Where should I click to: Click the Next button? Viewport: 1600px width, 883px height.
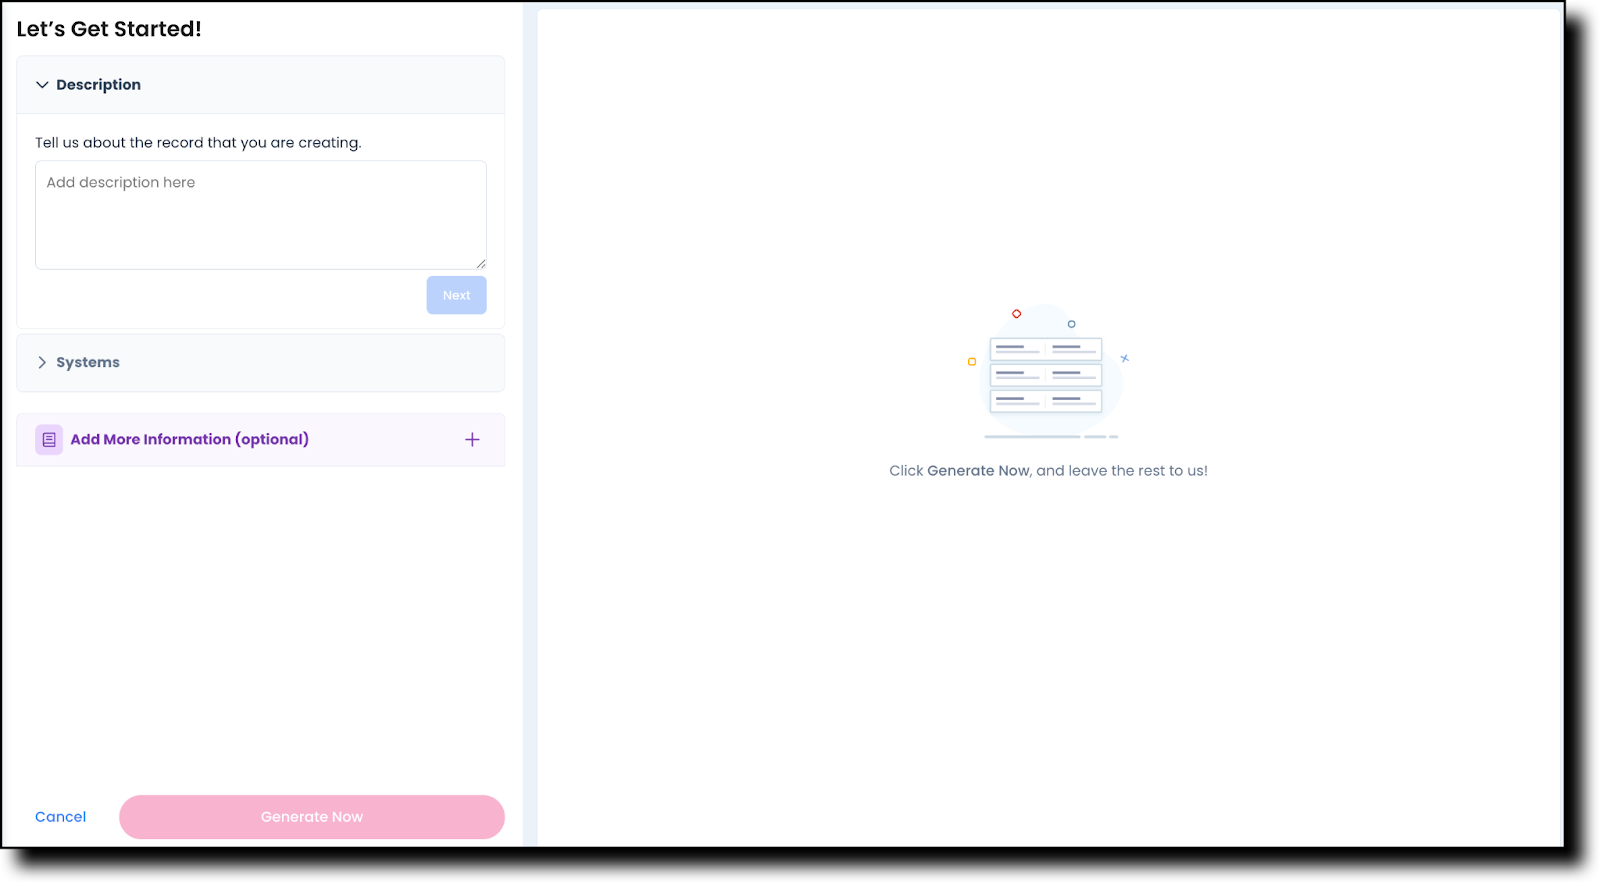(x=456, y=295)
